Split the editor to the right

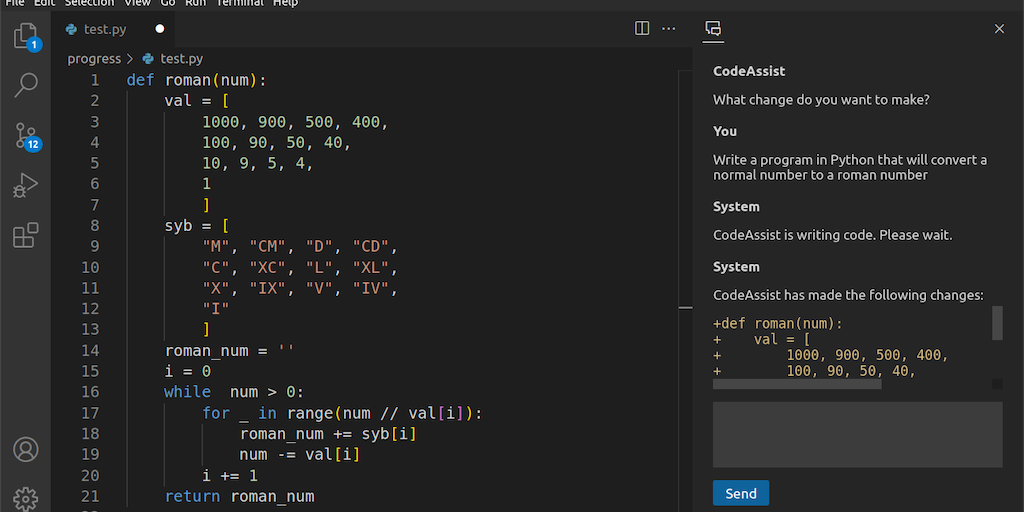[643, 29]
